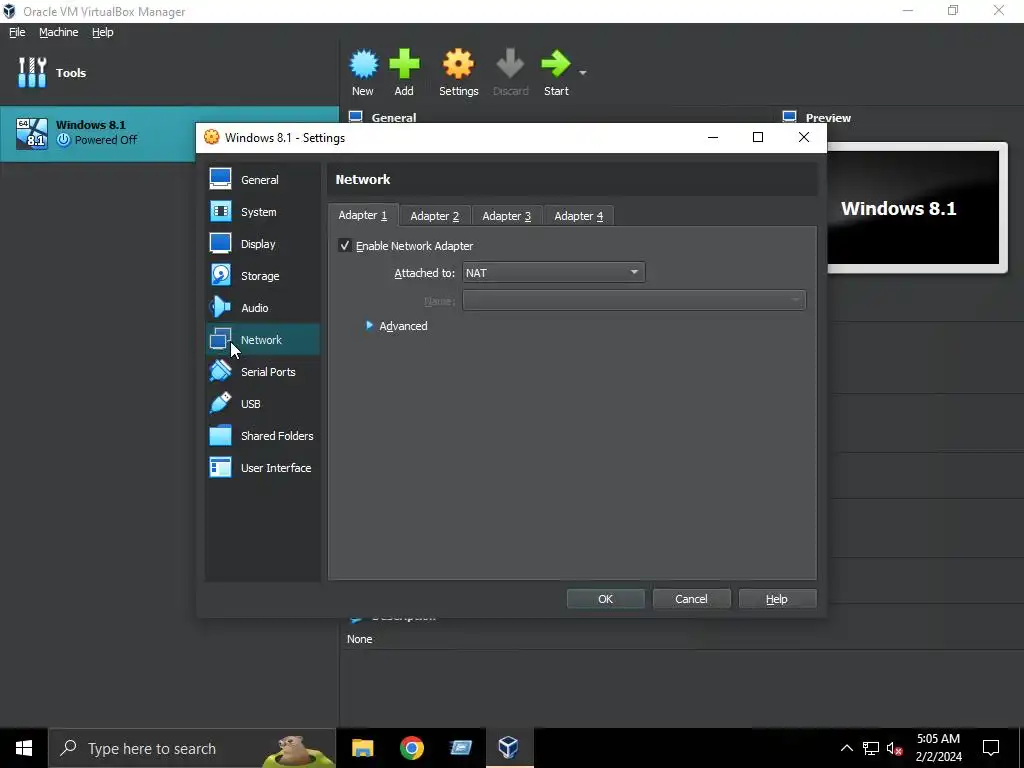Viewport: 1024px width, 768px height.
Task: Open the General settings category icon
Action: tap(220, 179)
